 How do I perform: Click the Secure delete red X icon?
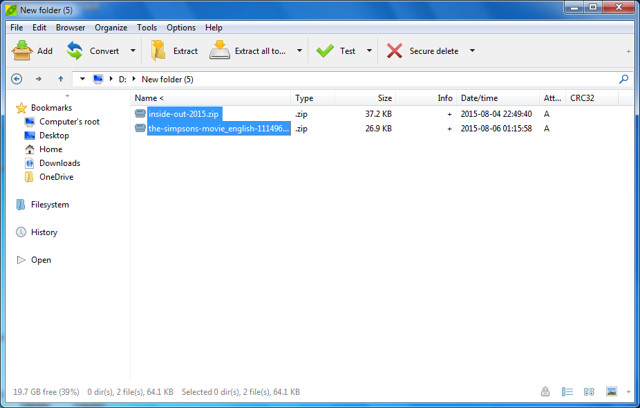point(395,51)
